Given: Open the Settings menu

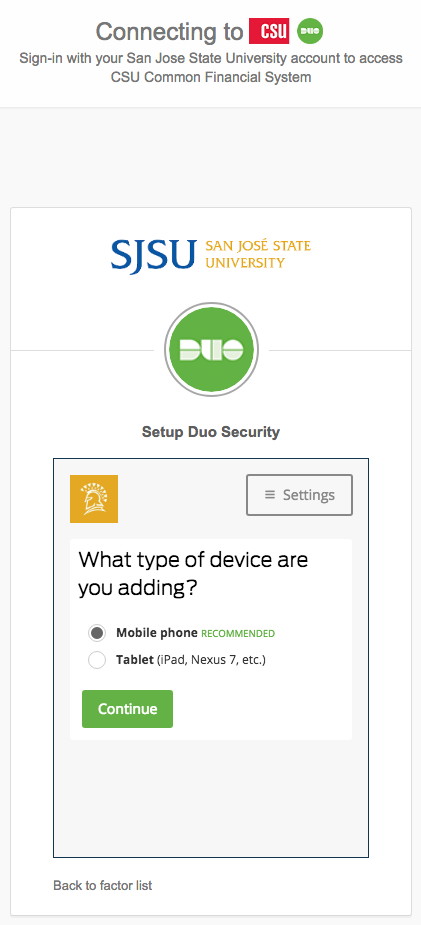Looking at the screenshot, I should pyautogui.click(x=300, y=495).
